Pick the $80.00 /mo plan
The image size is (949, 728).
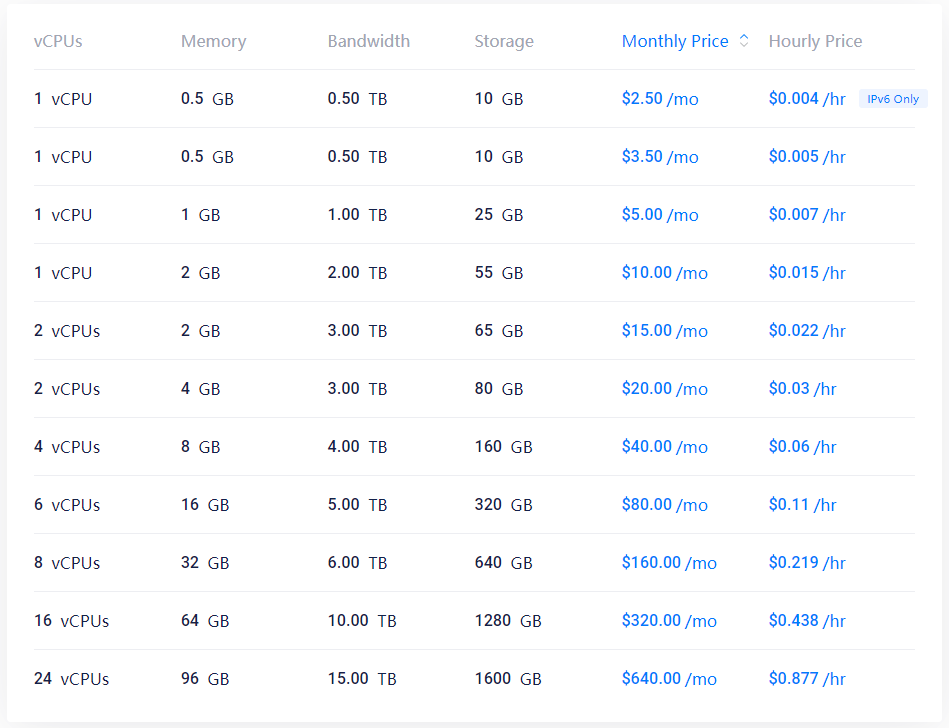click(x=665, y=505)
